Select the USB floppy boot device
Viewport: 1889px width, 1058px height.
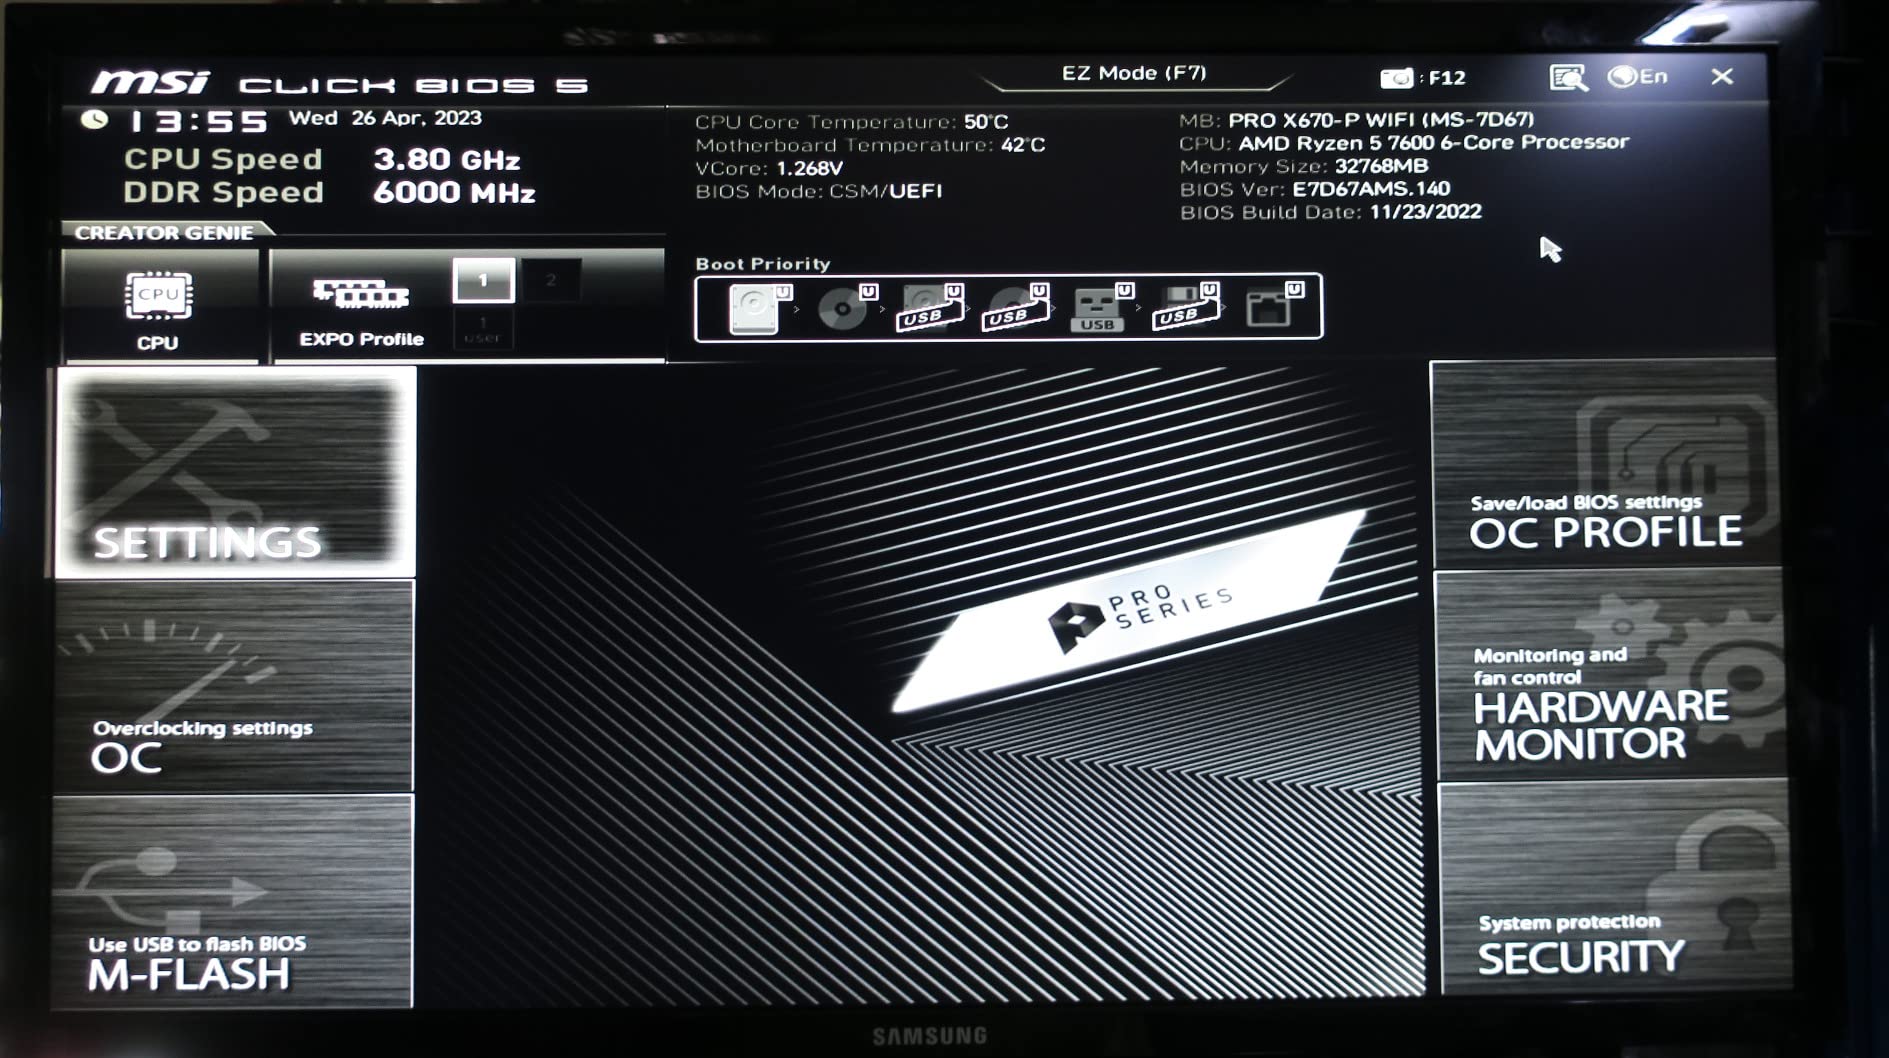pos(1186,307)
